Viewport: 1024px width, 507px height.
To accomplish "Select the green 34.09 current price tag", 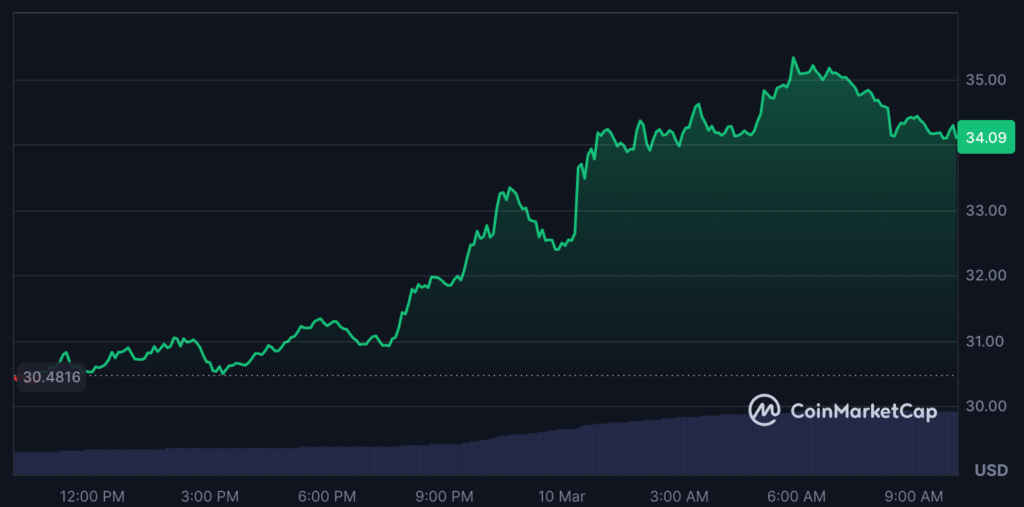I will (984, 140).
